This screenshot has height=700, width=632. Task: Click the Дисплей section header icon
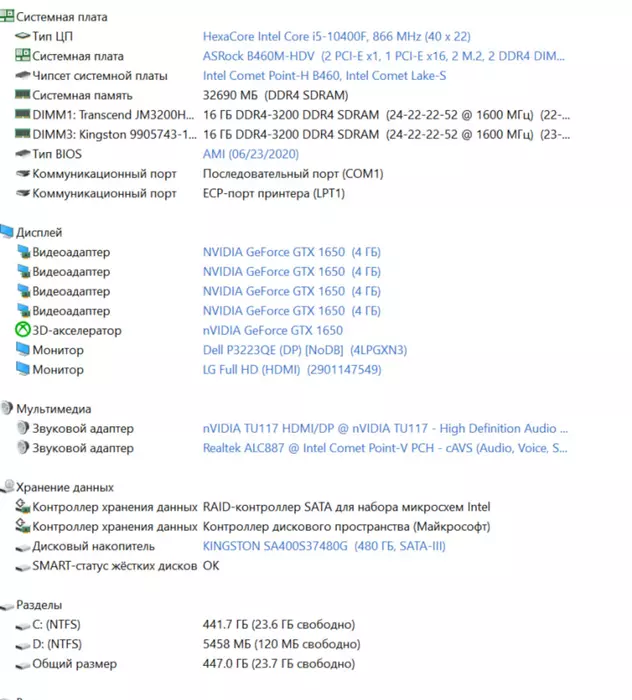click(x=7, y=231)
